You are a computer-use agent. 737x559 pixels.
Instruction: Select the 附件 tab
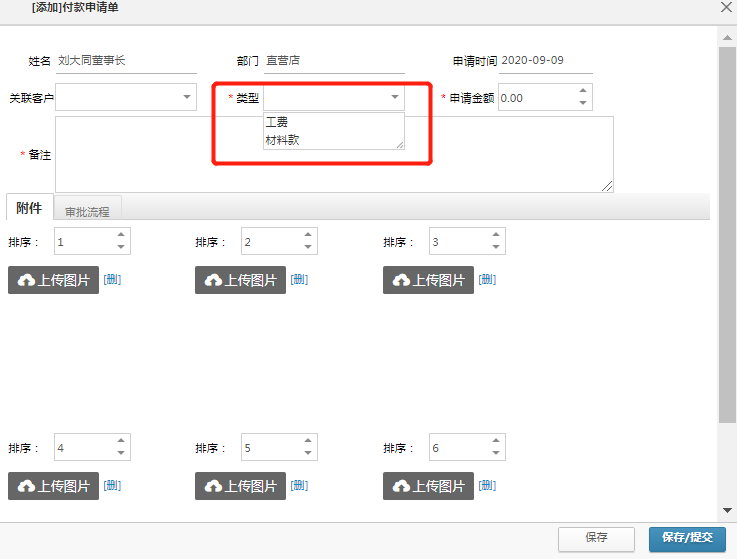(x=29, y=208)
